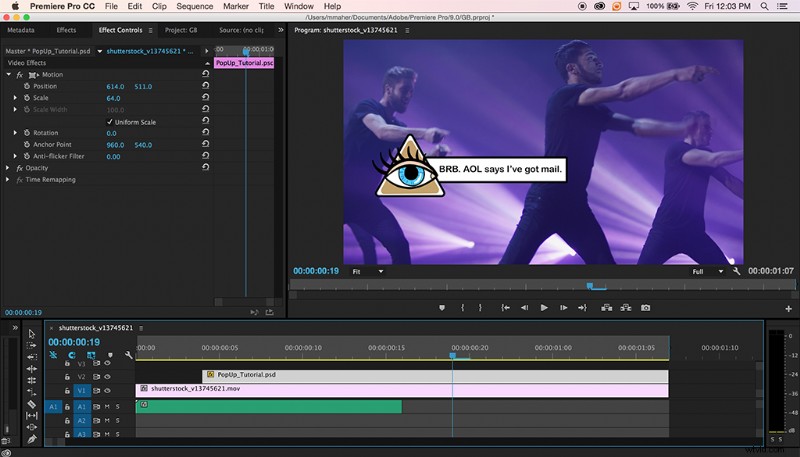Screen dimensions: 800x457
Task: Open Timeline display settings wrench
Action: tap(129, 354)
